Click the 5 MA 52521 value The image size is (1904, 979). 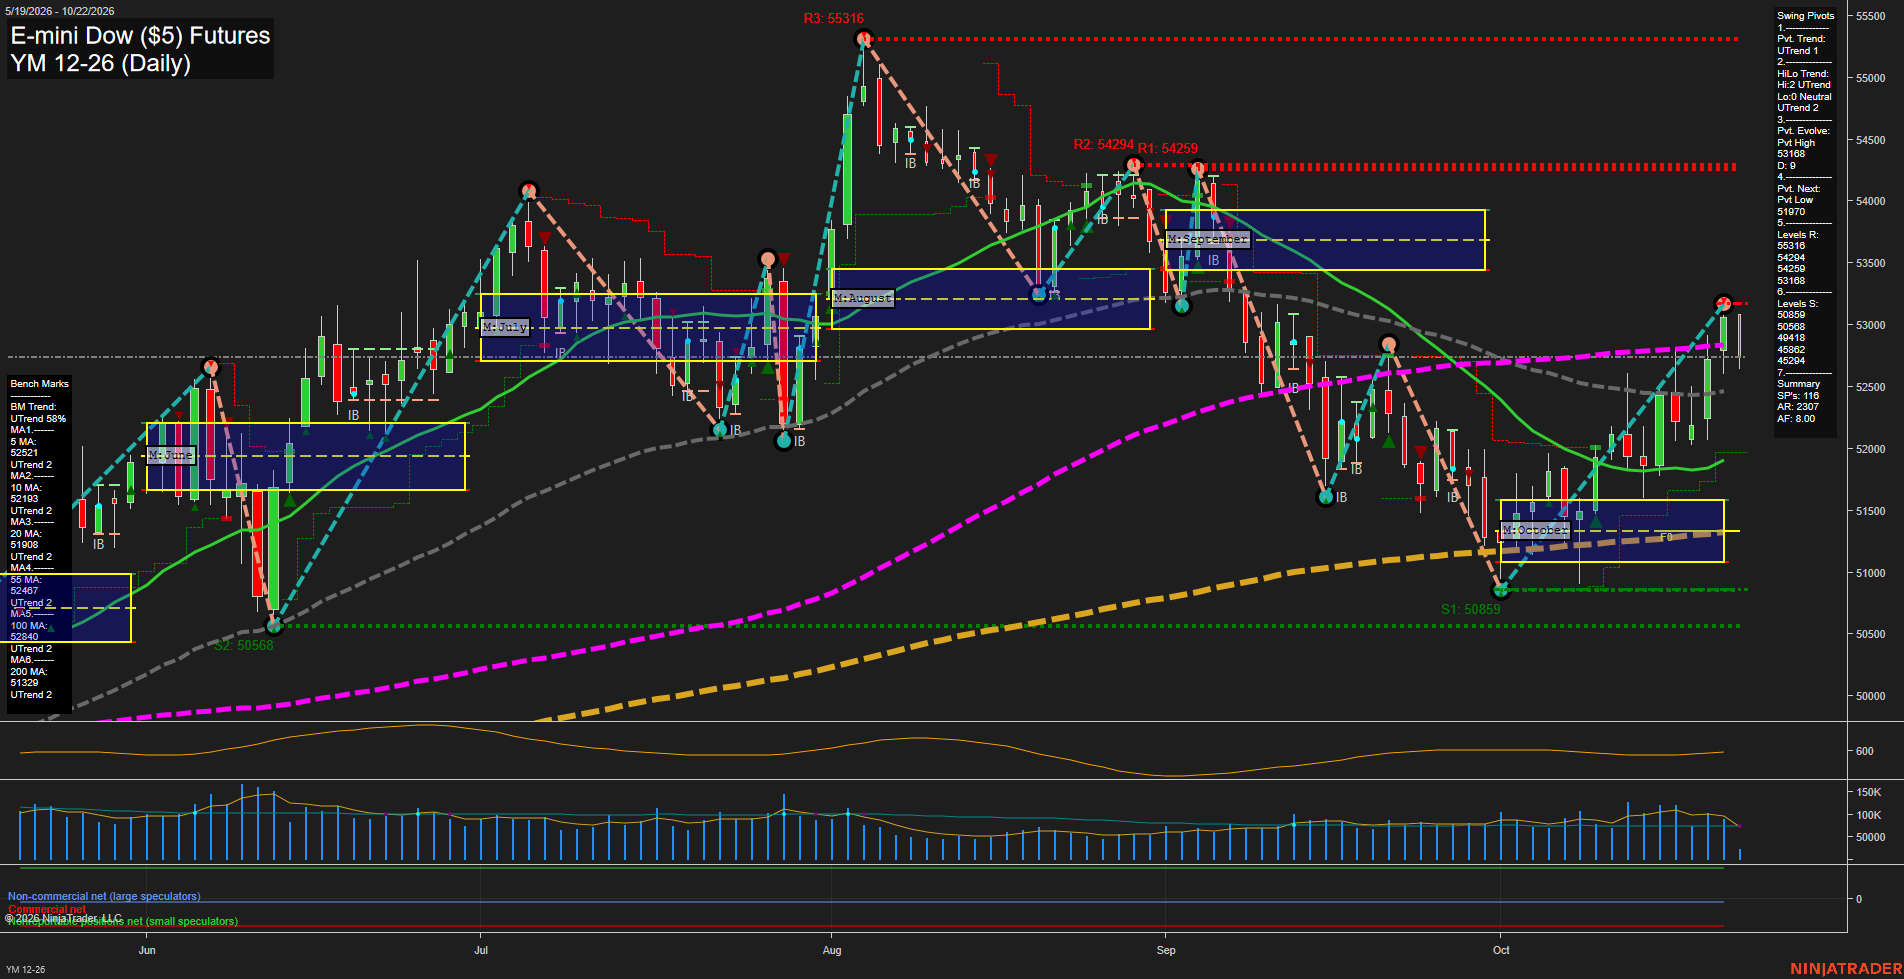24,447
